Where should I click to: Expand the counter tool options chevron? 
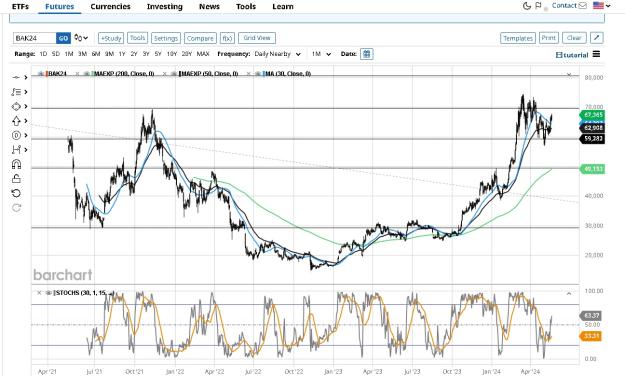point(26,136)
